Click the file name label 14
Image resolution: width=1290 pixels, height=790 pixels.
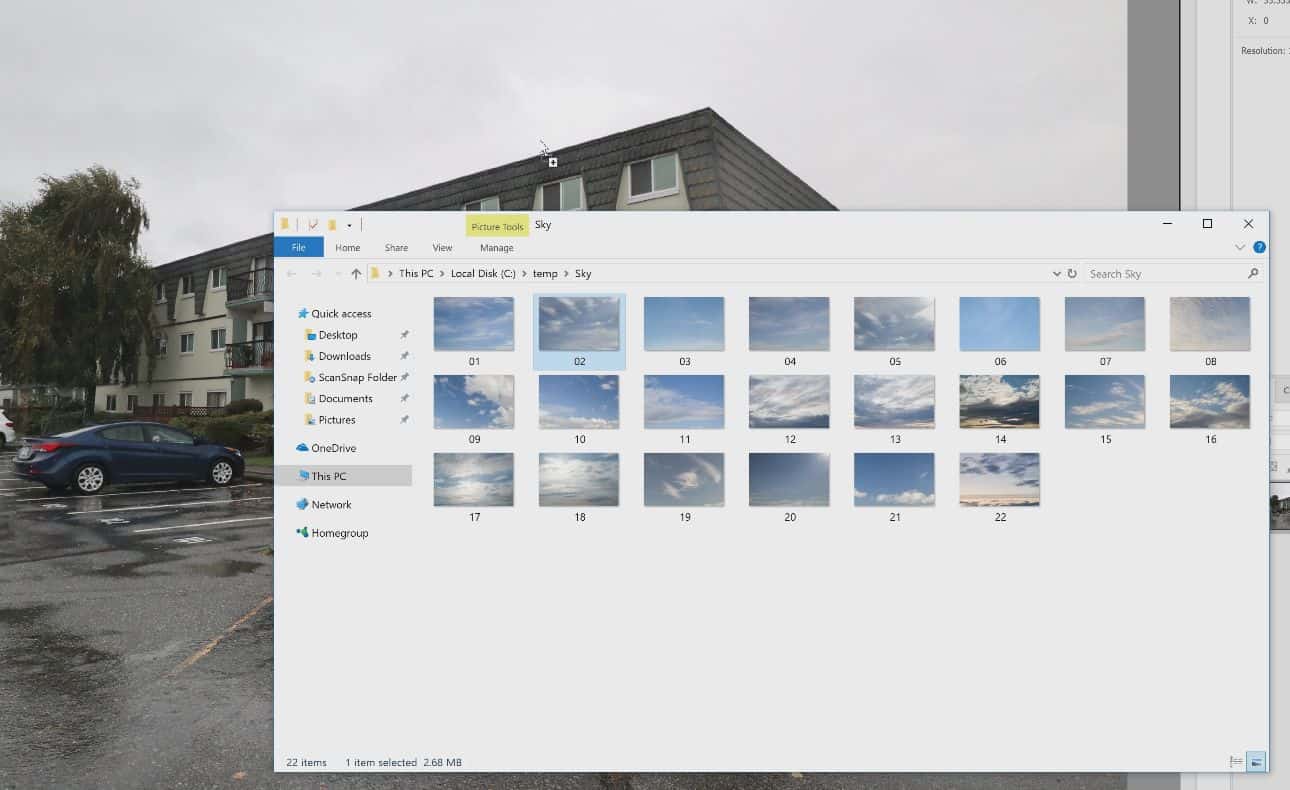1000,439
